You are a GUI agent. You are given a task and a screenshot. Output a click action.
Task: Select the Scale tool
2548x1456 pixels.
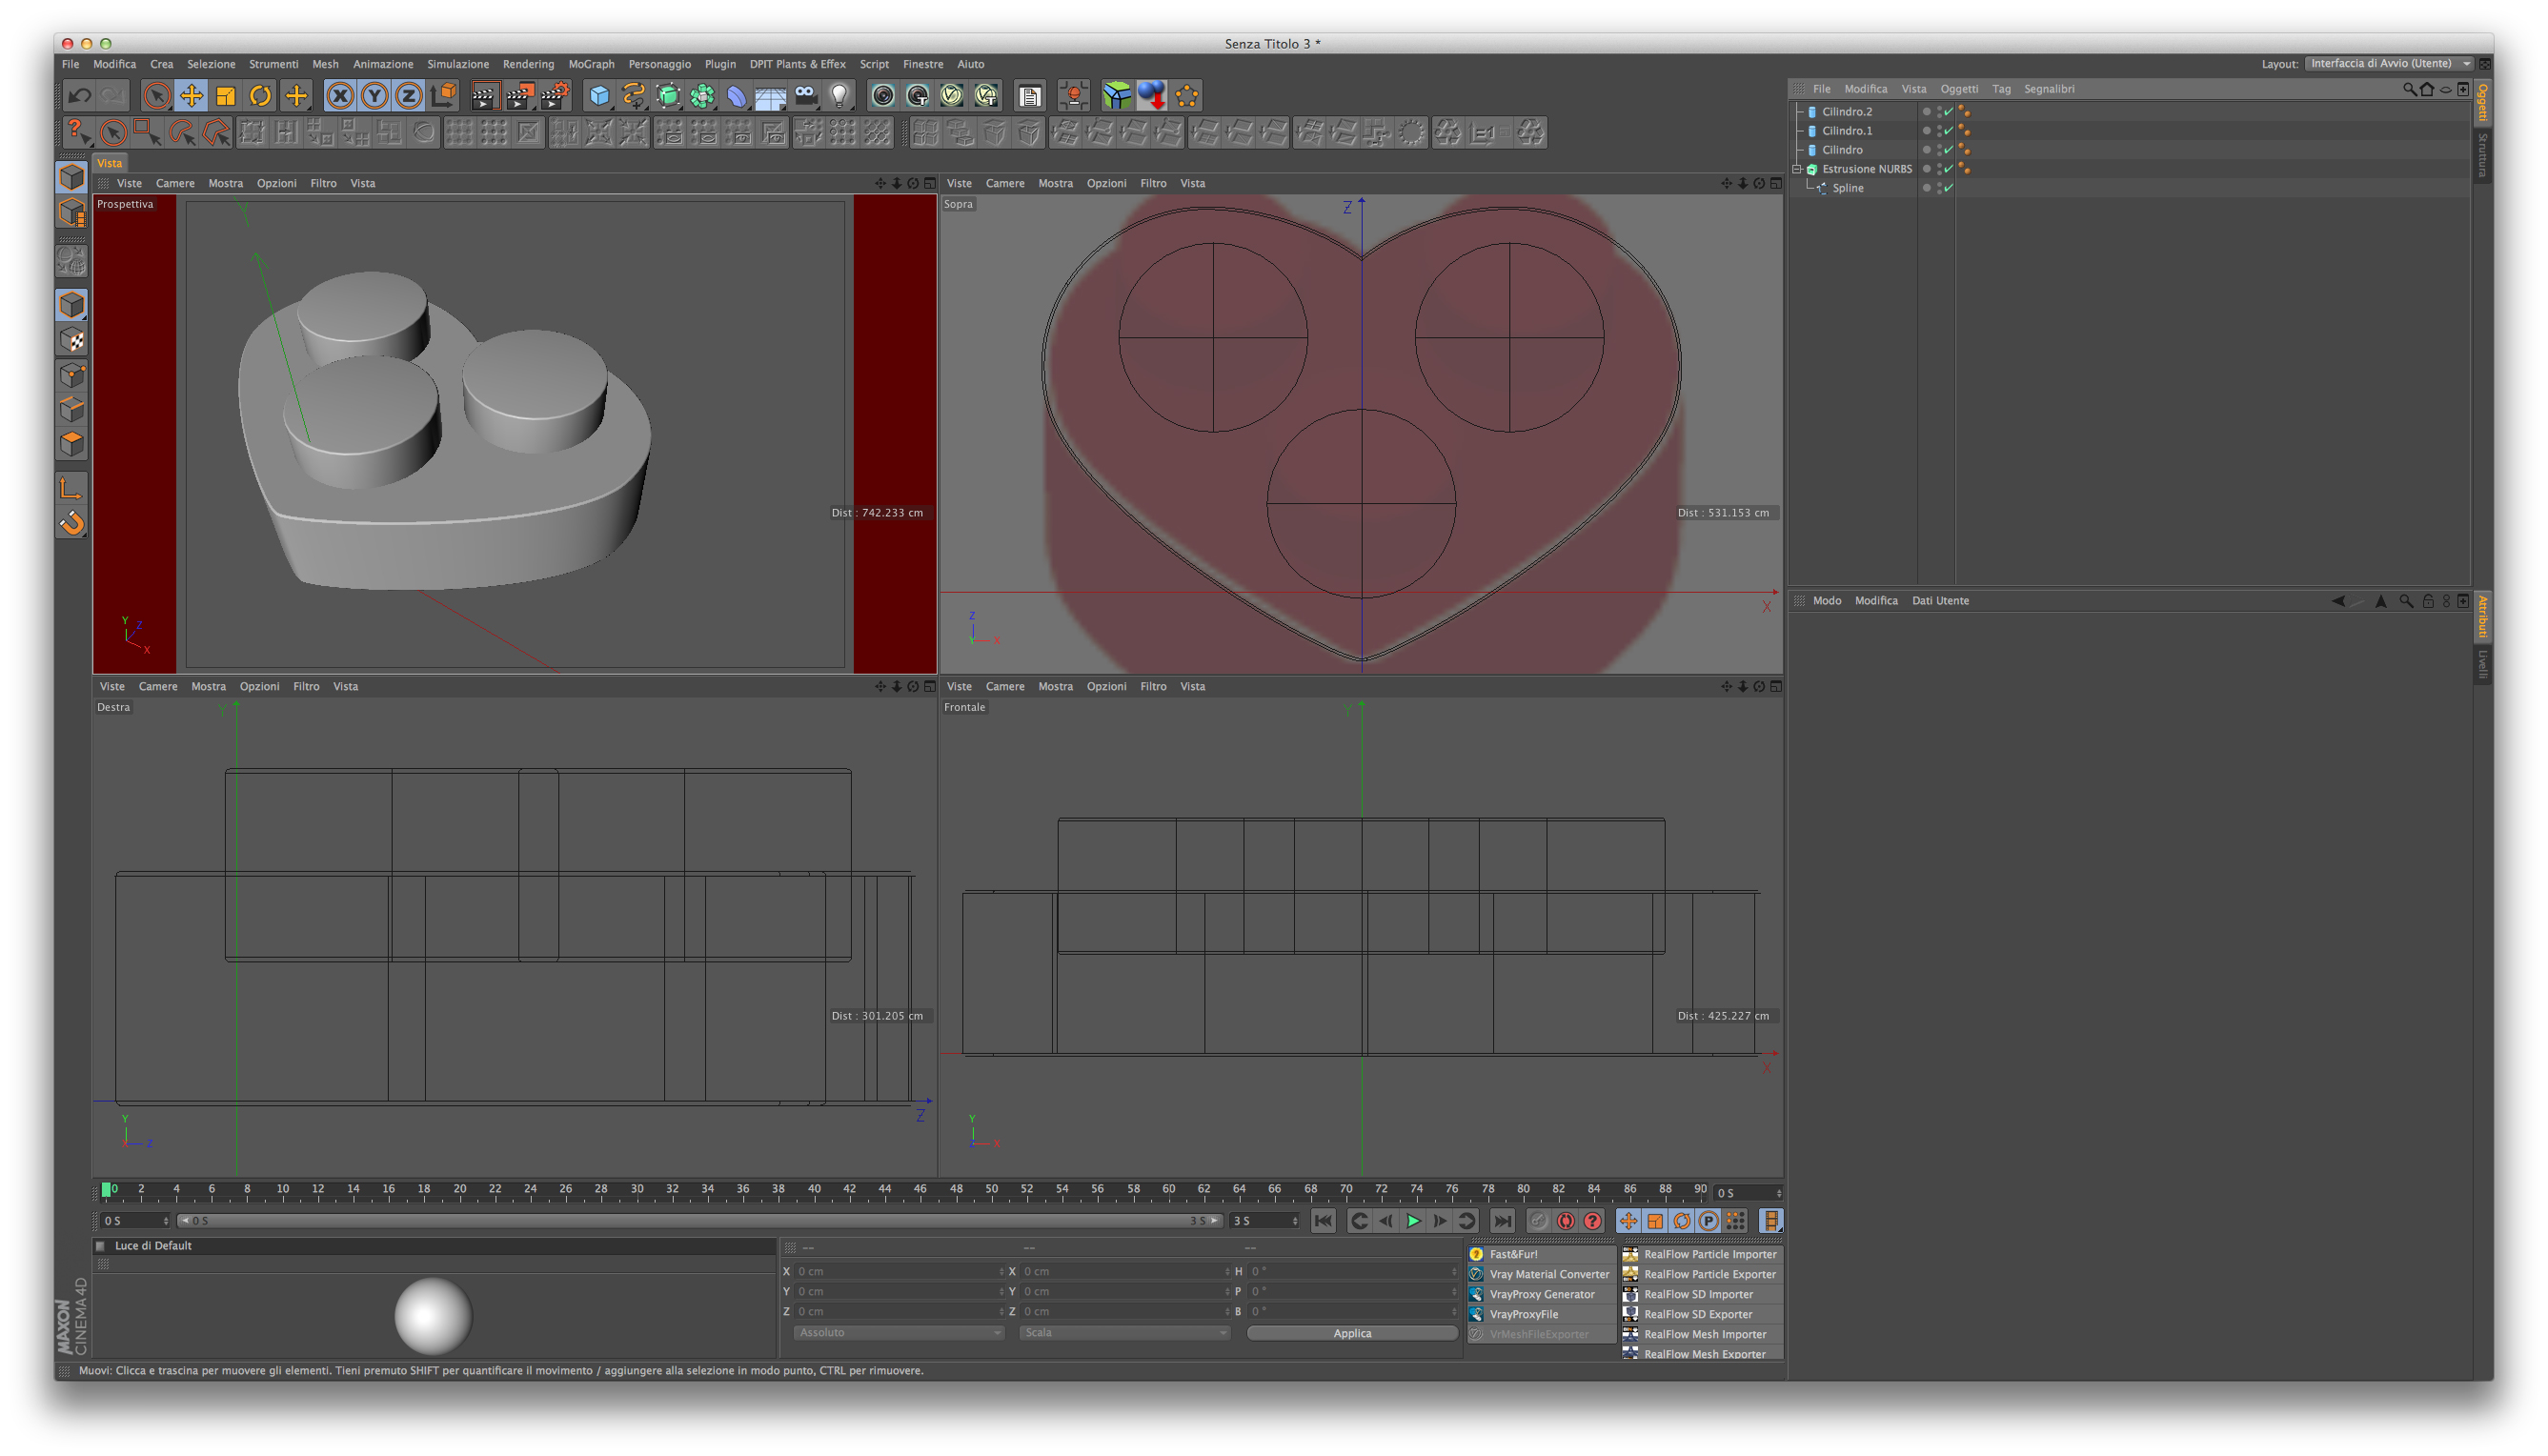pos(226,96)
